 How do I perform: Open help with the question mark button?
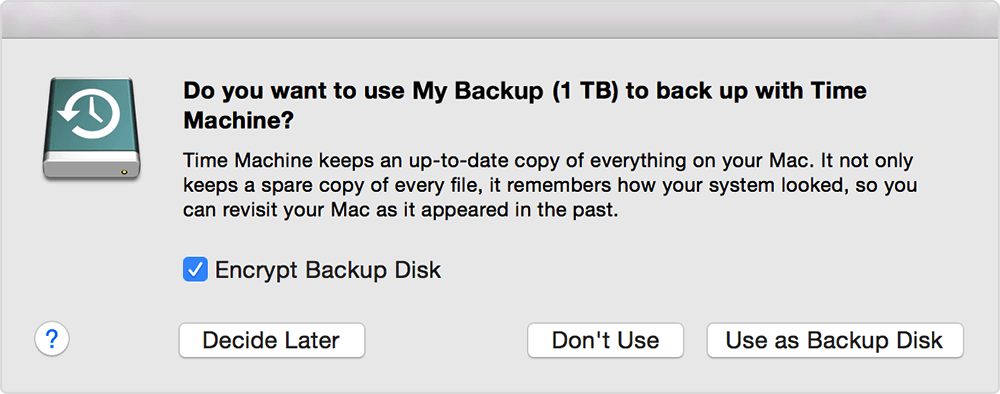(52, 339)
